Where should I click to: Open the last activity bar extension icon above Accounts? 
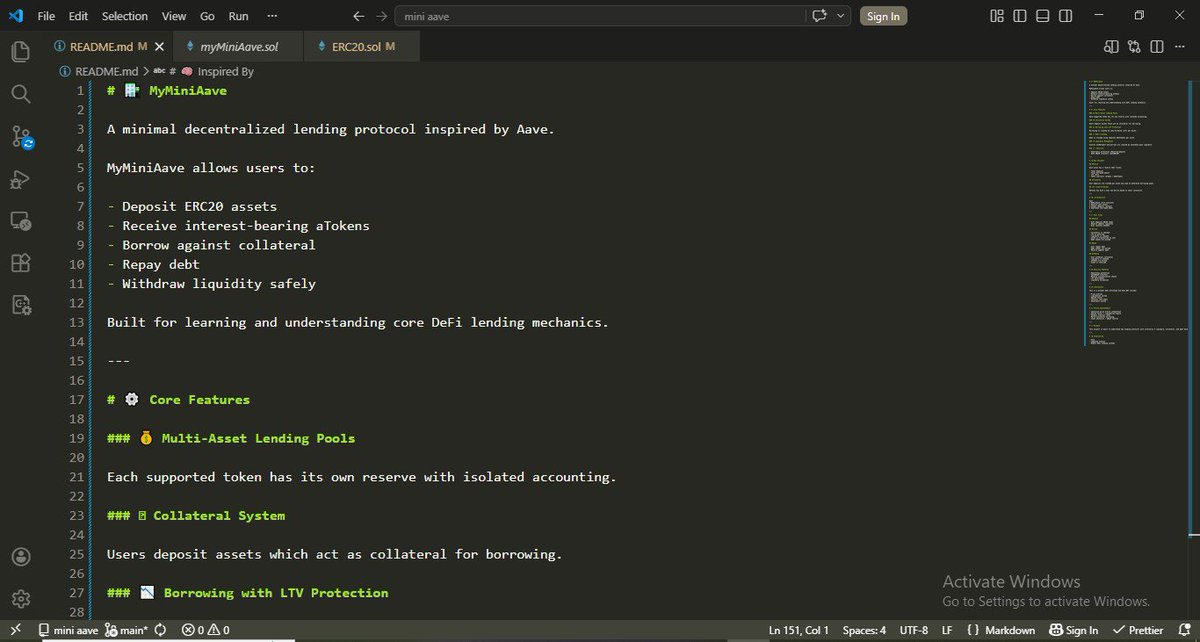[21, 305]
